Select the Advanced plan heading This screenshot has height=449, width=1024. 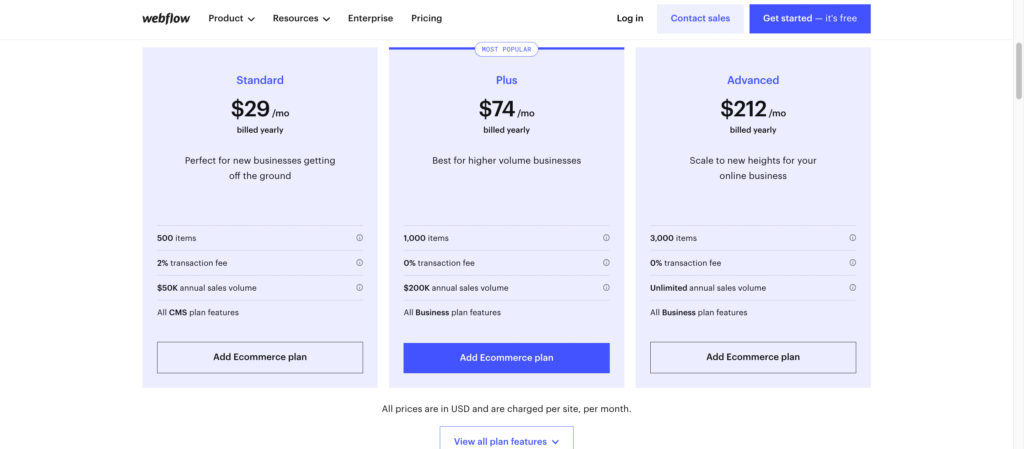coord(753,80)
